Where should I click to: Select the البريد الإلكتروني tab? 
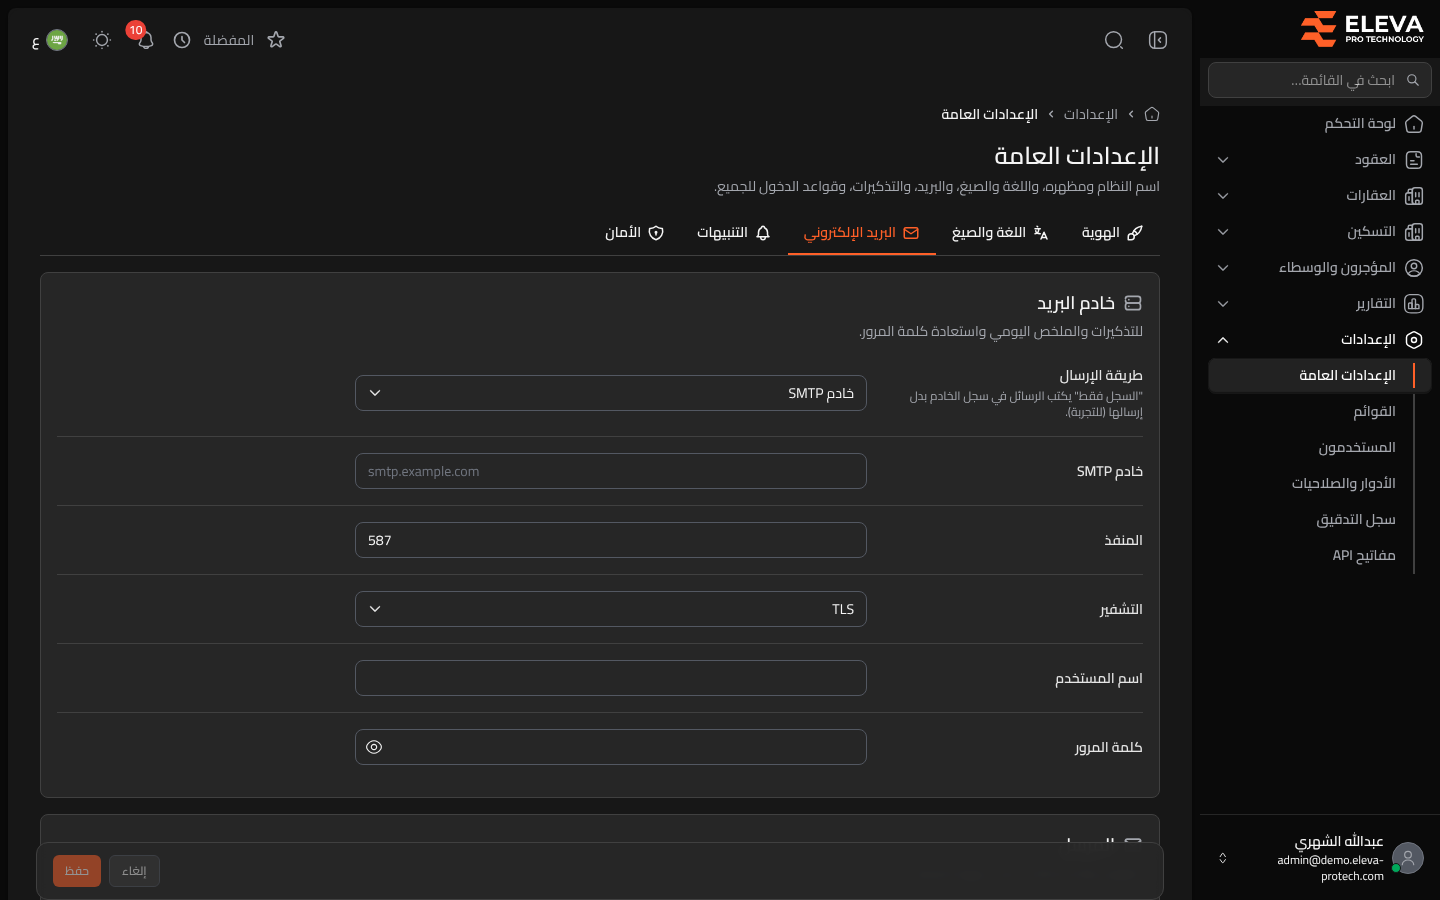[x=862, y=233]
